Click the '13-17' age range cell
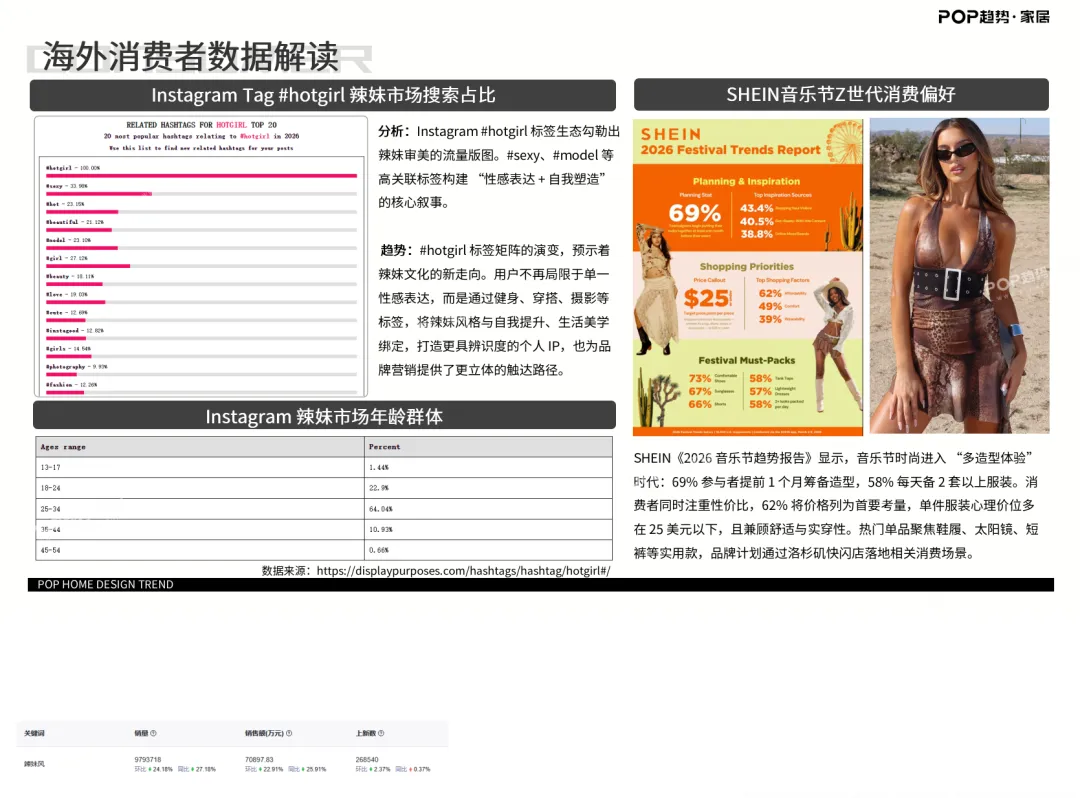The image size is (1080, 798). click(200, 468)
